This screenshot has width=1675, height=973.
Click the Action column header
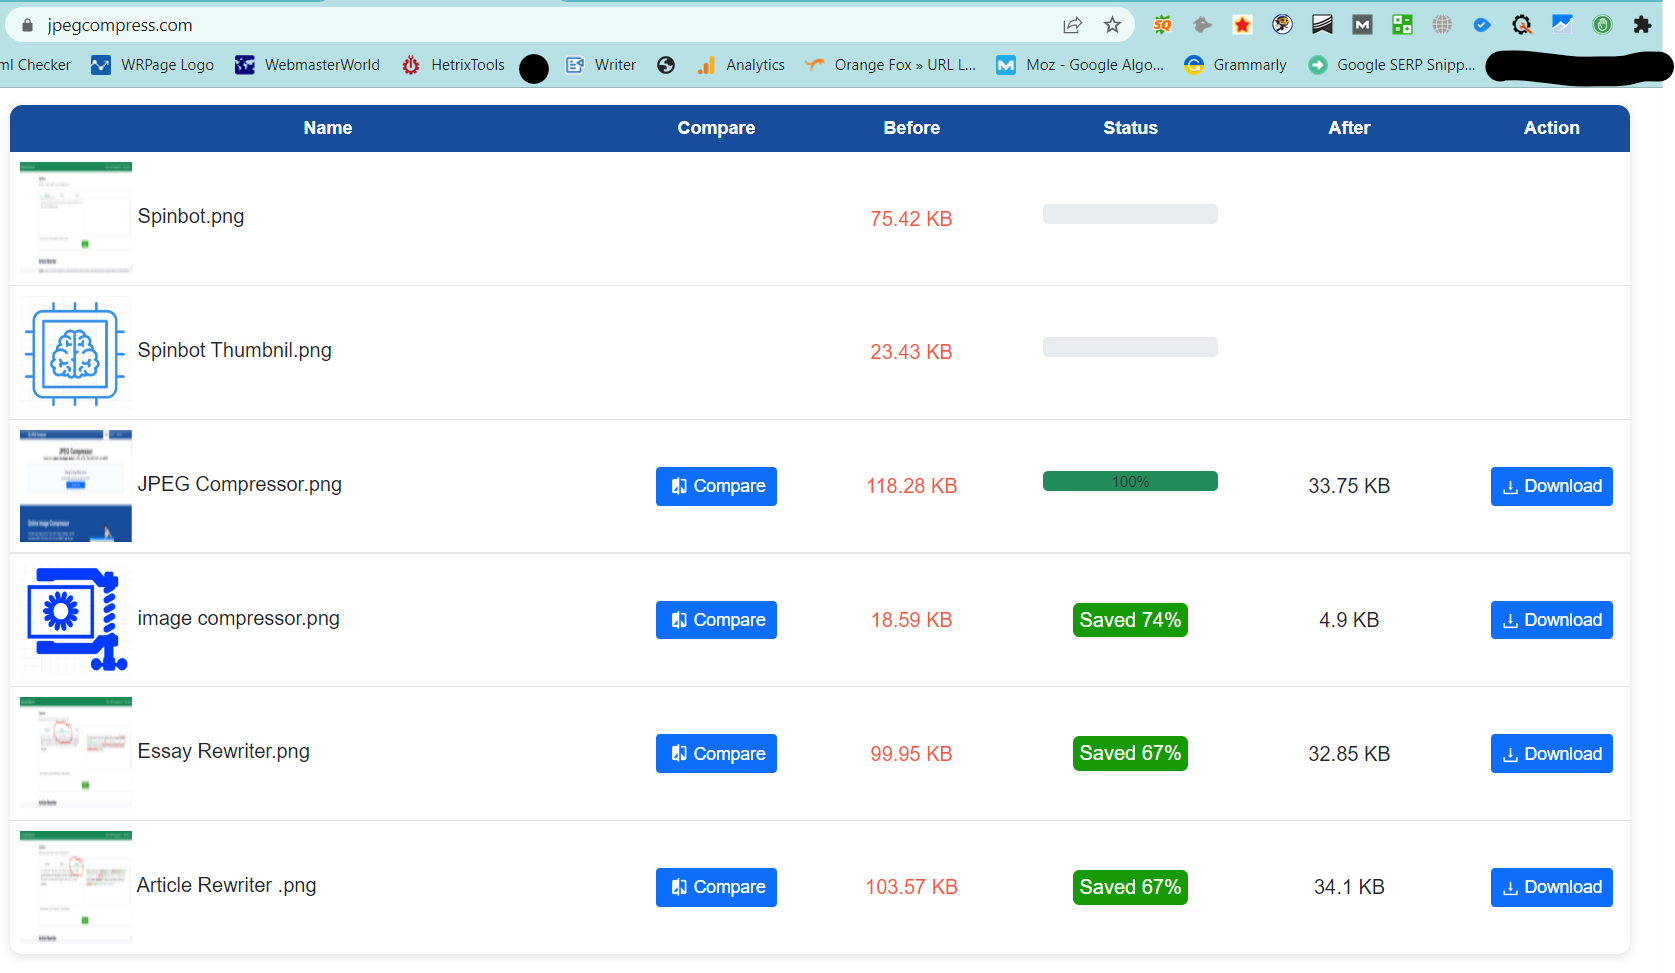[x=1551, y=128]
